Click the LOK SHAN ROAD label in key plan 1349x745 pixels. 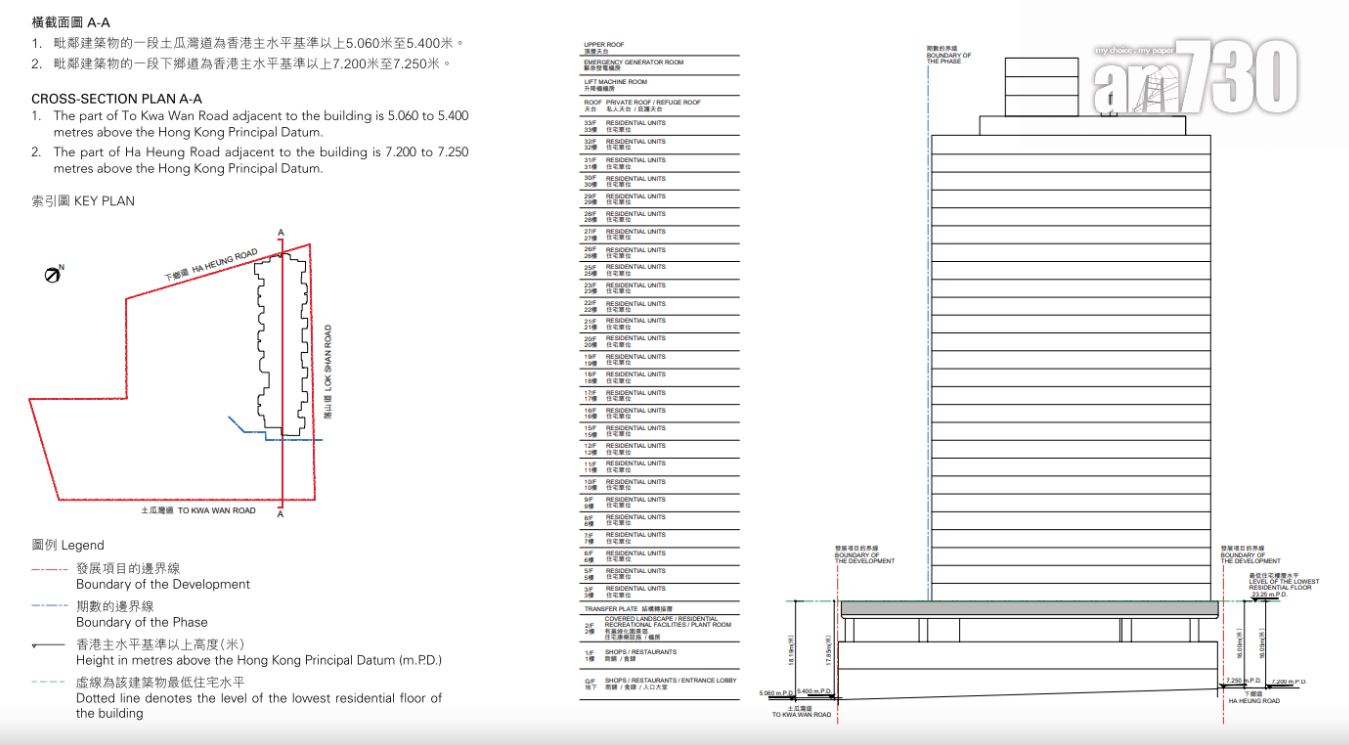click(x=327, y=370)
